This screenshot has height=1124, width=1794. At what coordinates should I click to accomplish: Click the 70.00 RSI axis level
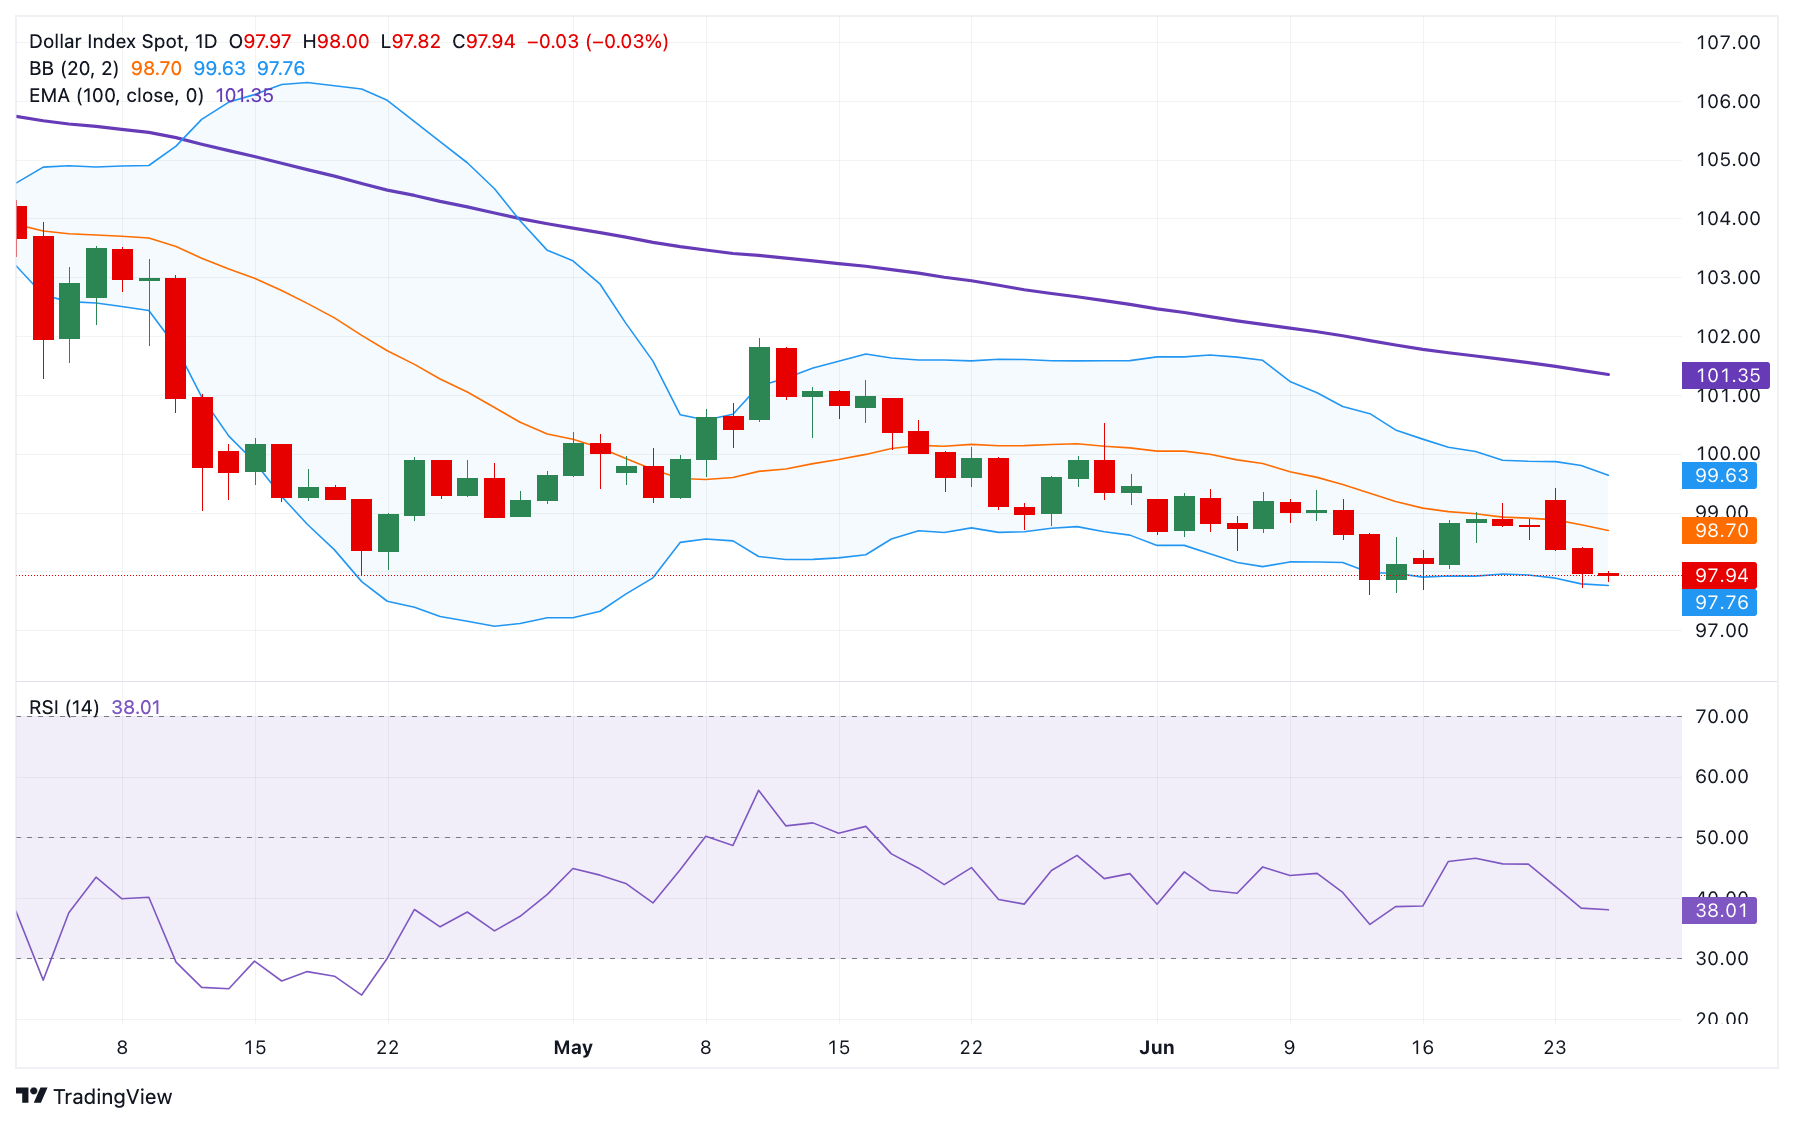(1722, 716)
